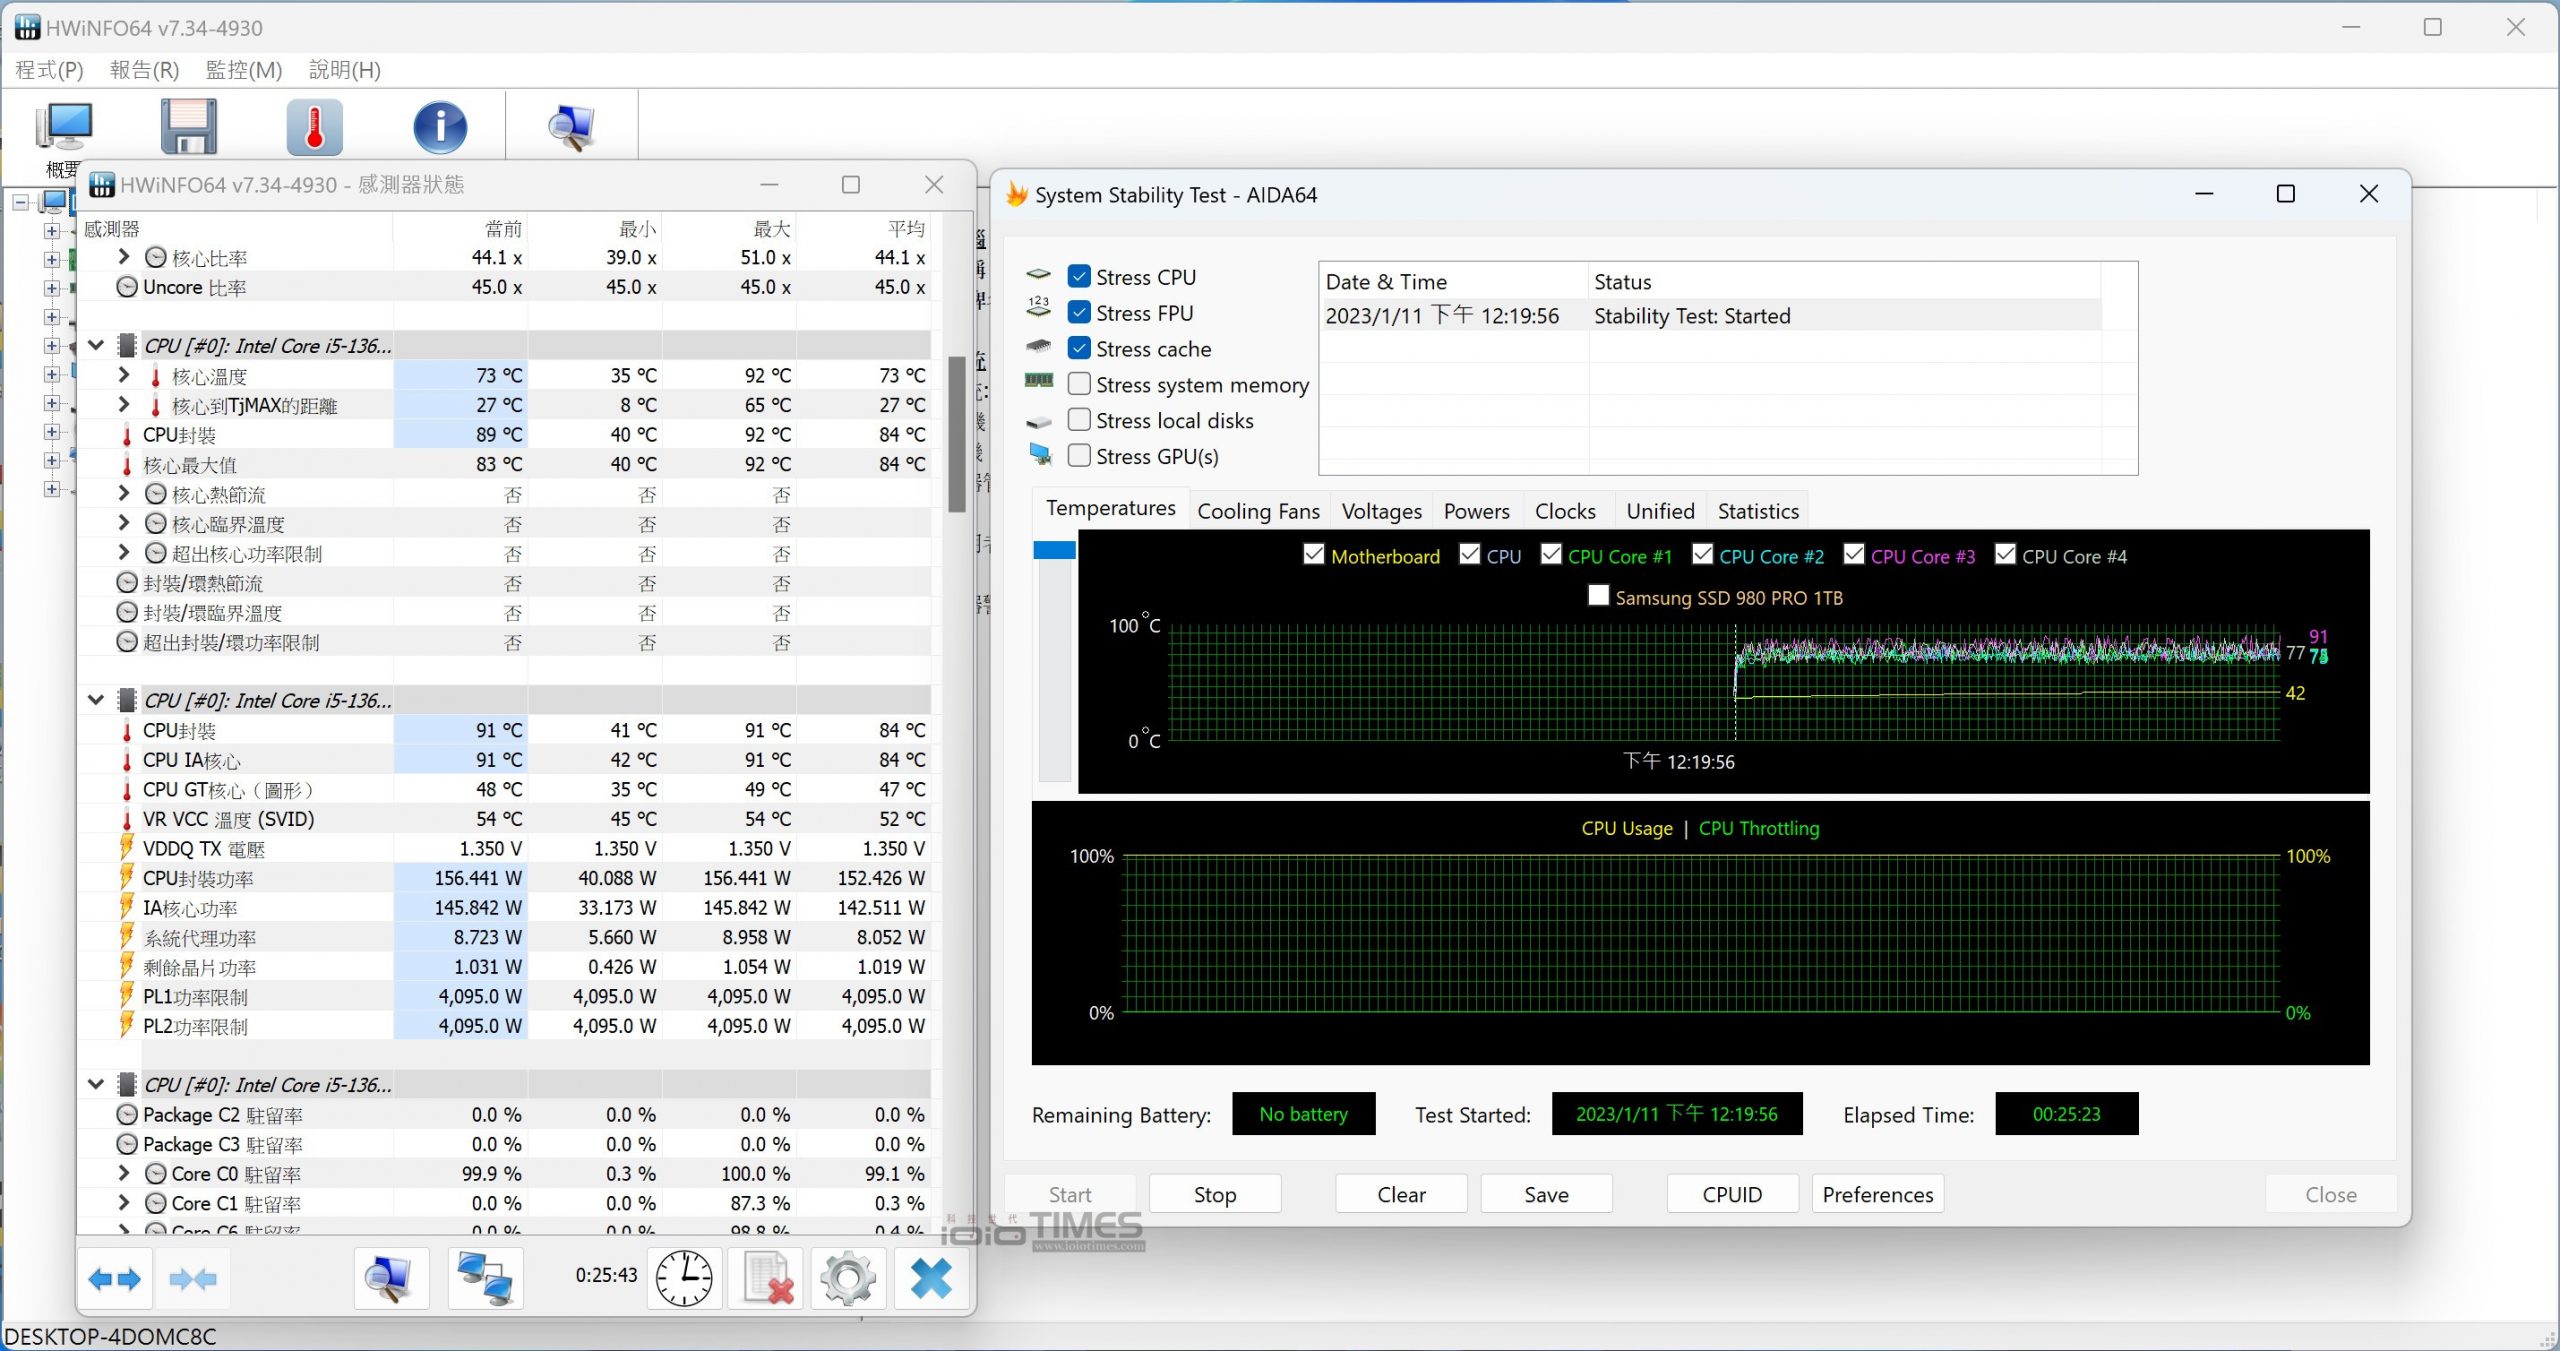The image size is (2560, 1351).
Task: Click the blue X close sensors icon
Action: [x=931, y=1278]
